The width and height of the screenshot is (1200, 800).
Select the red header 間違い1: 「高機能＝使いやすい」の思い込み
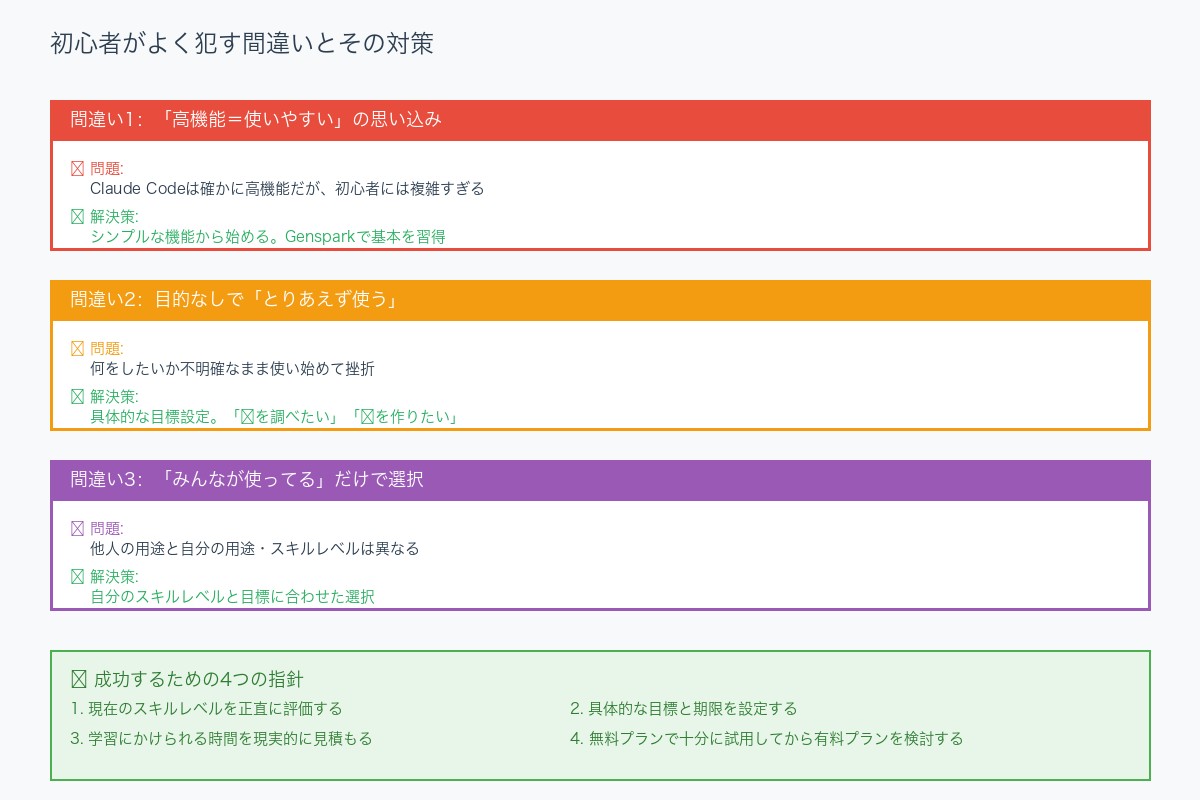coord(600,120)
